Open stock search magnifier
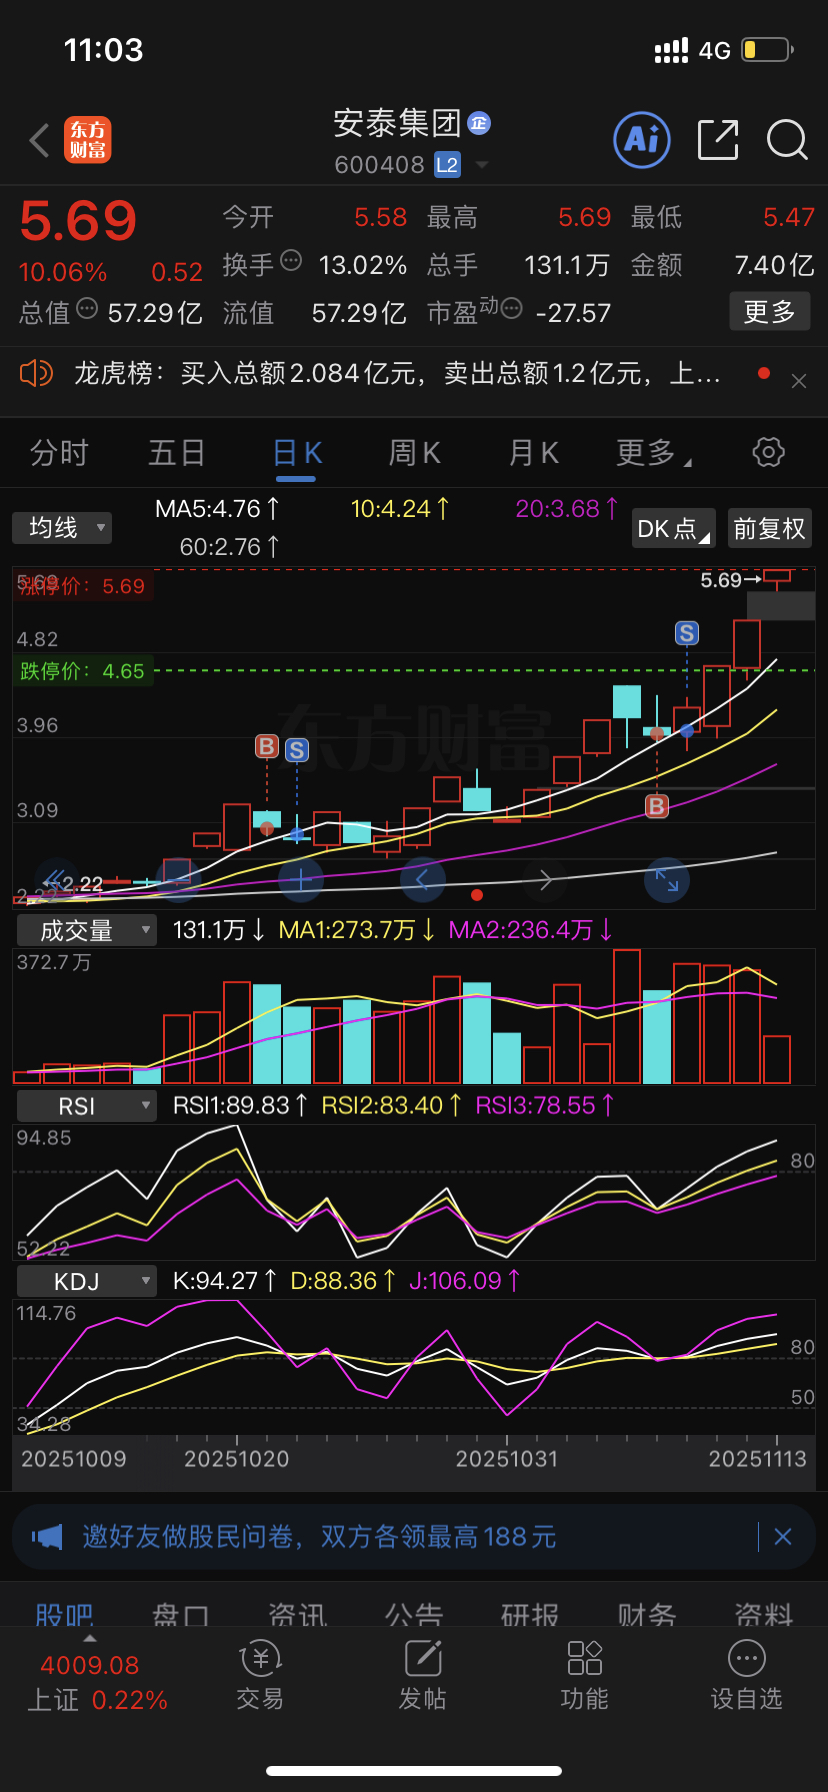The height and width of the screenshot is (1792, 828). click(x=787, y=140)
